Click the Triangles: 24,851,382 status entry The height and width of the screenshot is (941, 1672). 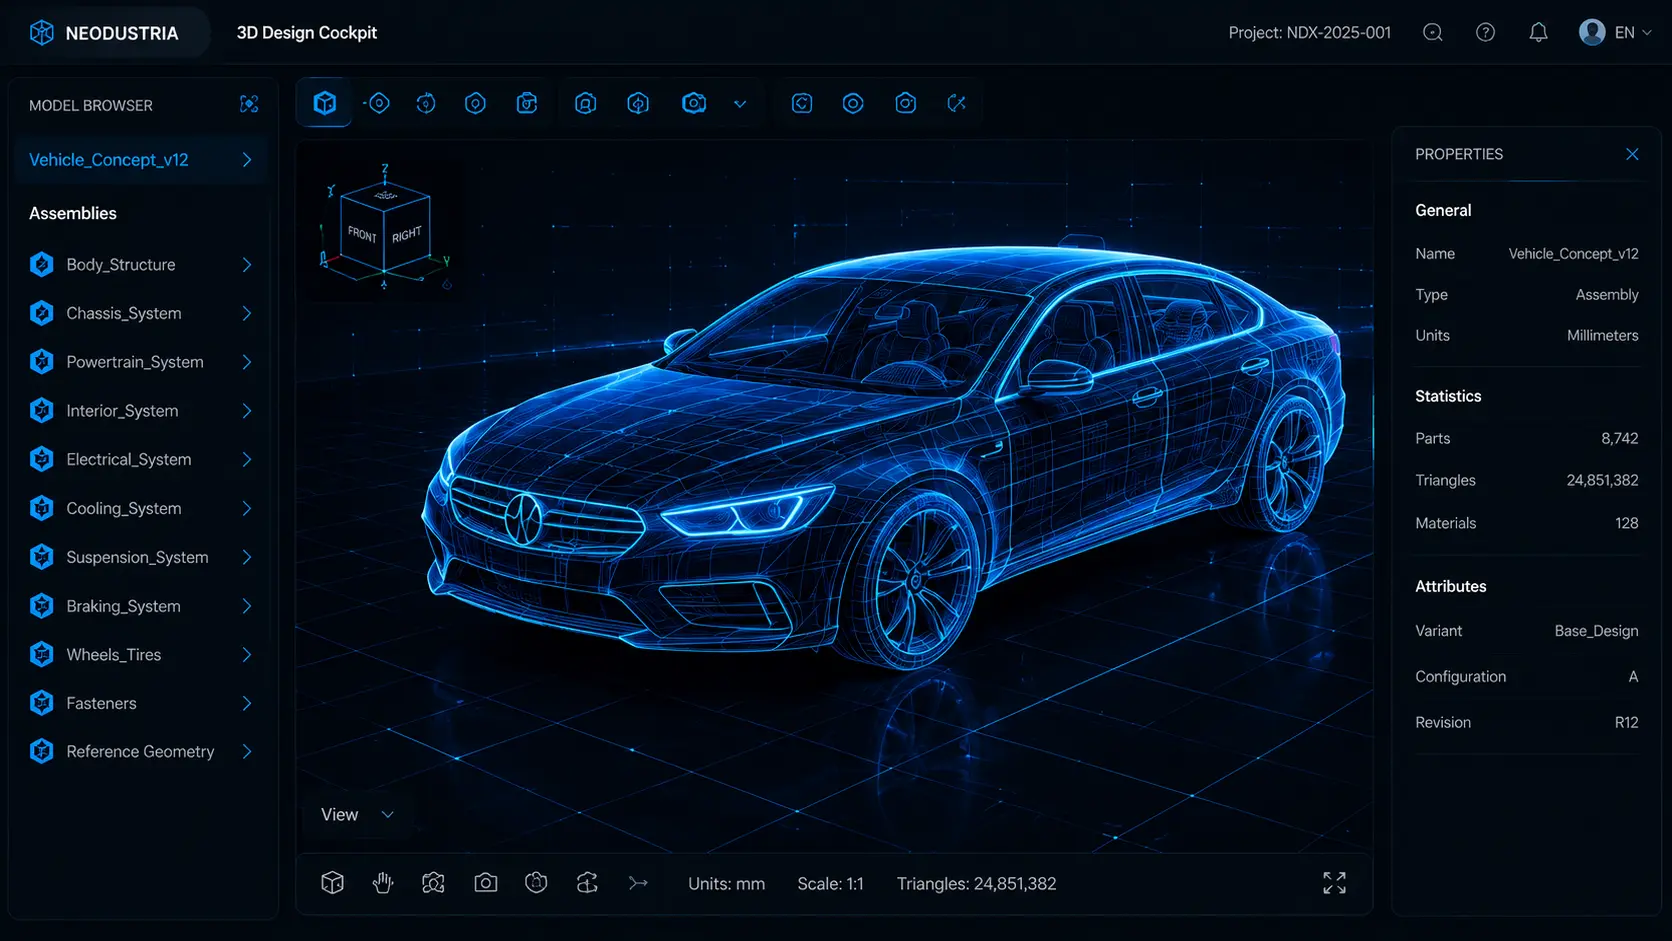(x=977, y=884)
